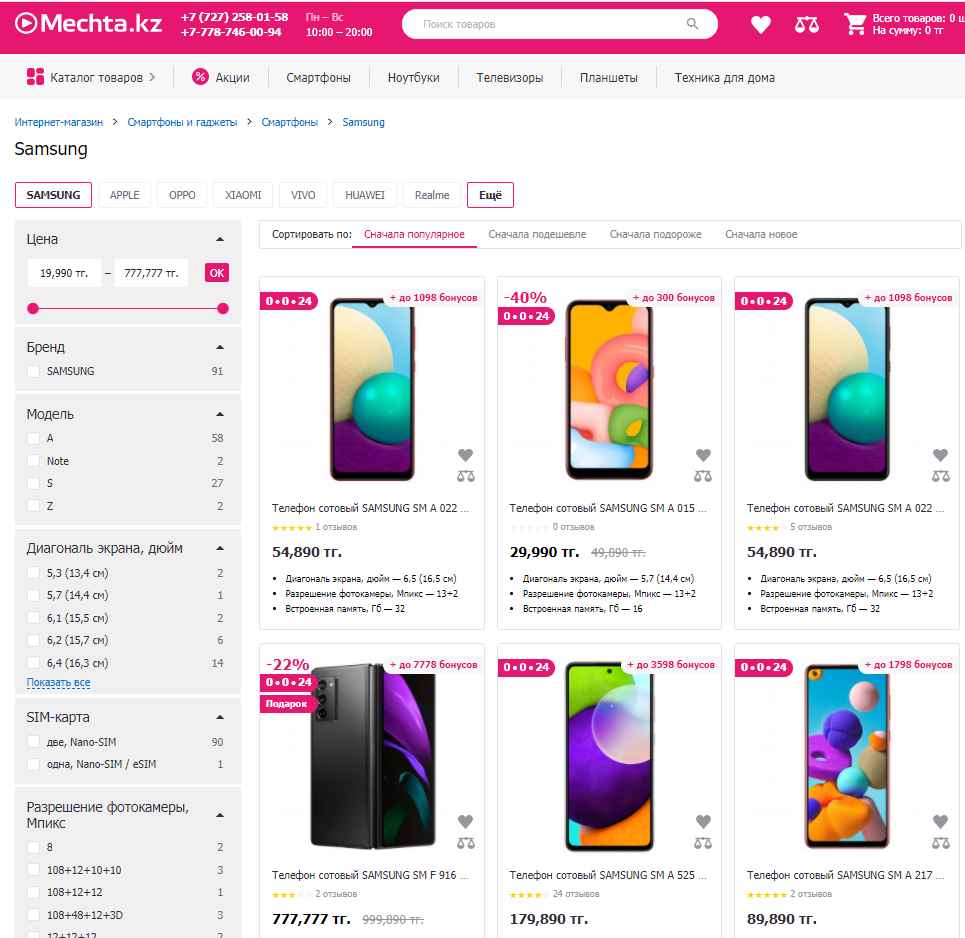The height and width of the screenshot is (938, 965).
Task: Check model Z filter checkbox
Action: pyautogui.click(x=33, y=506)
